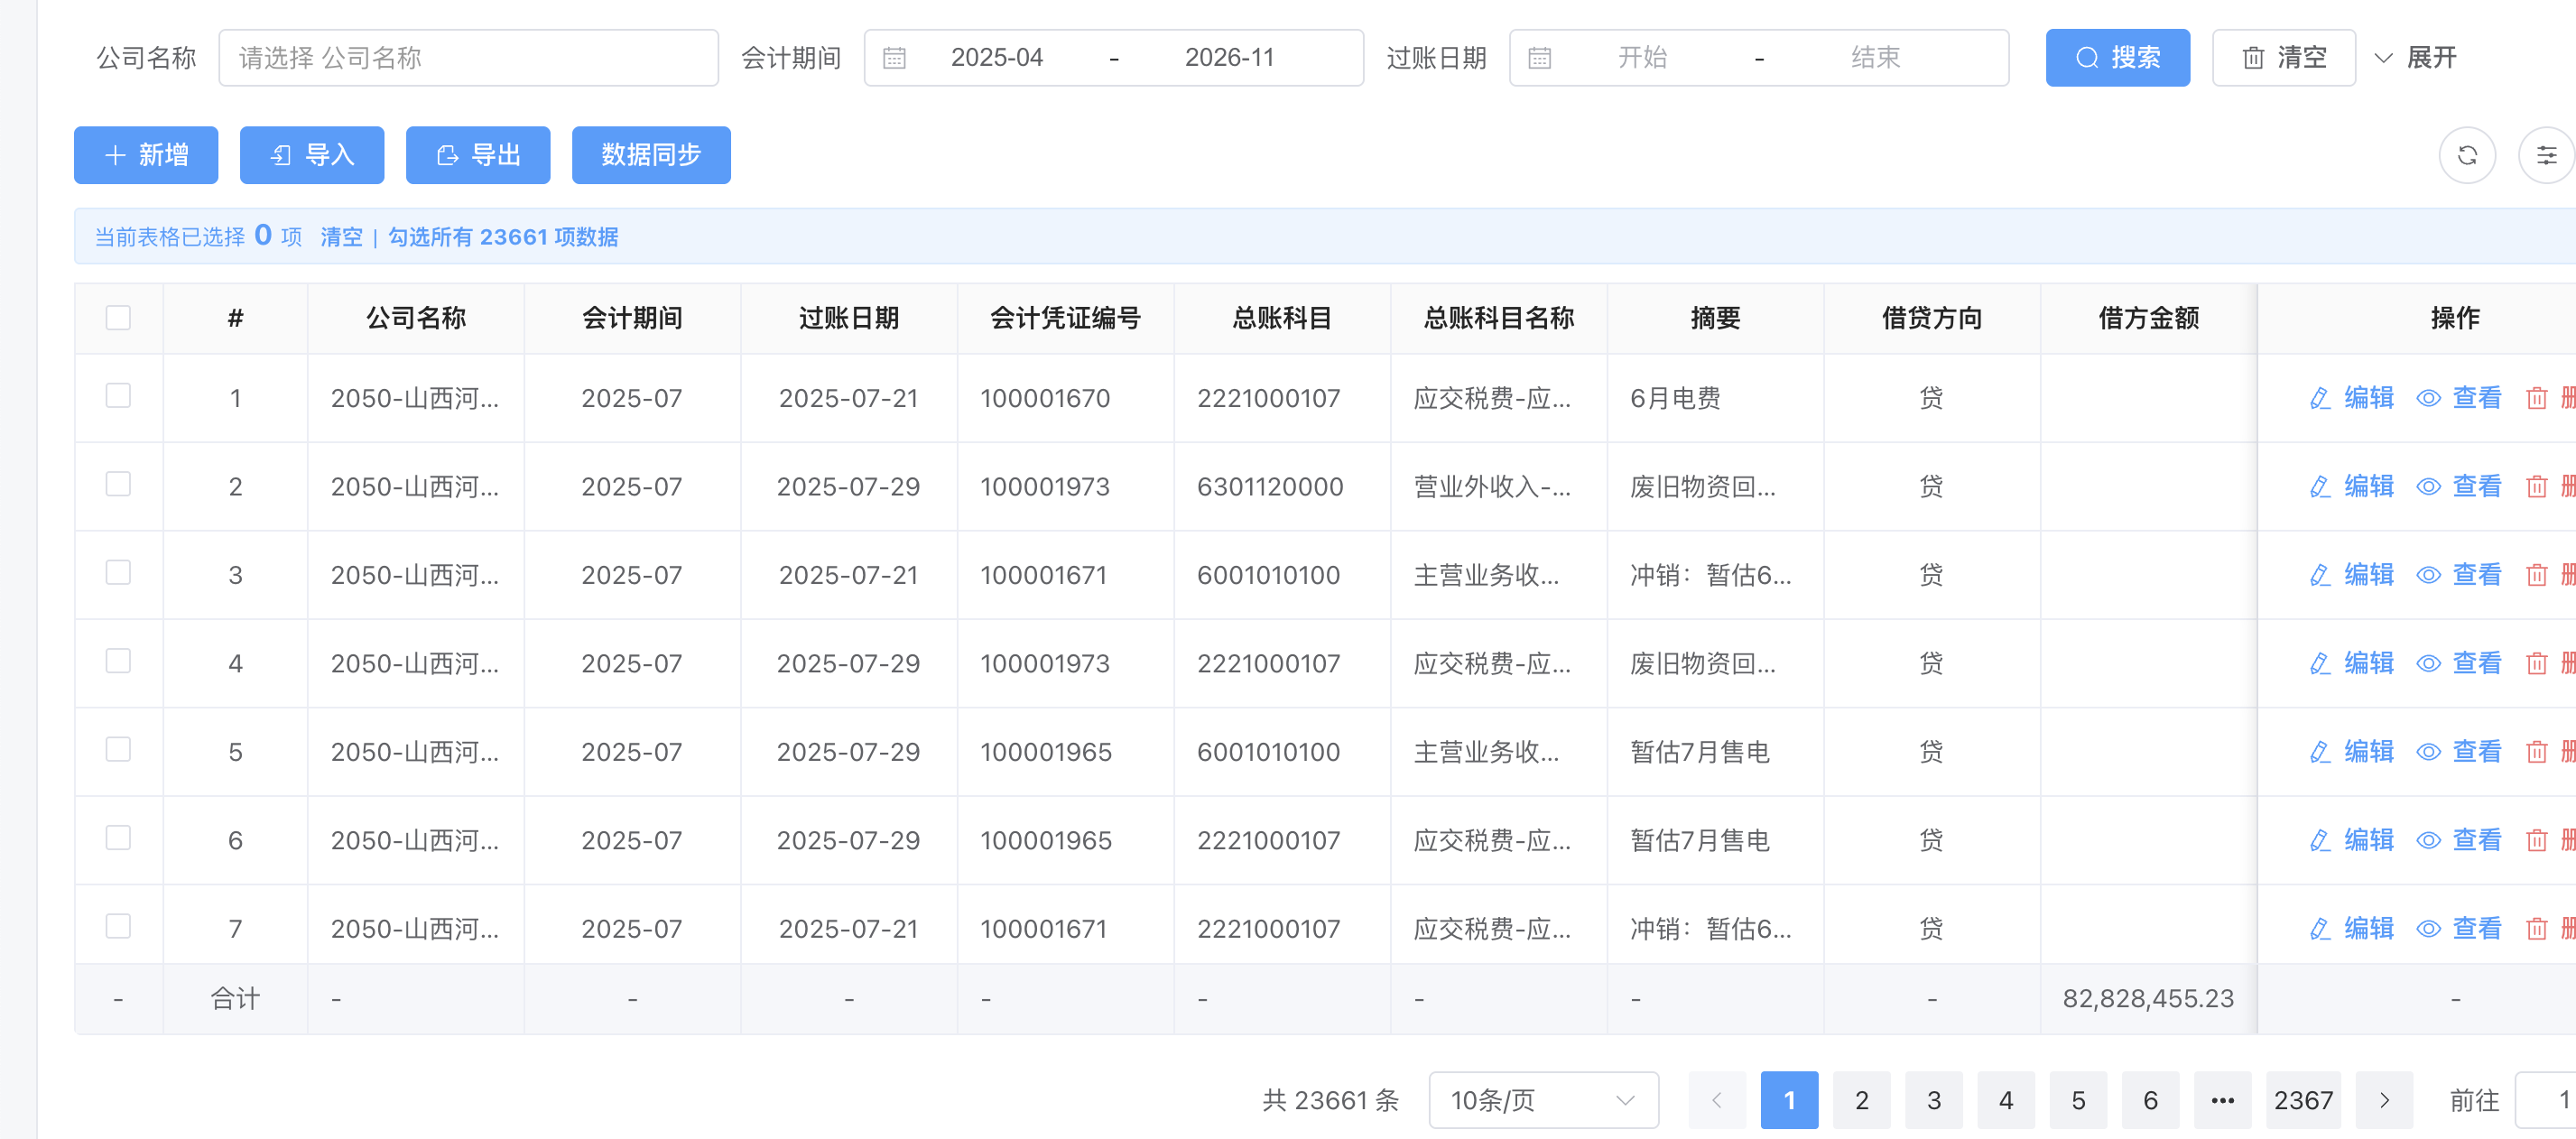Click view eye icon for row 7
This screenshot has height=1139, width=2576.
coord(2428,929)
